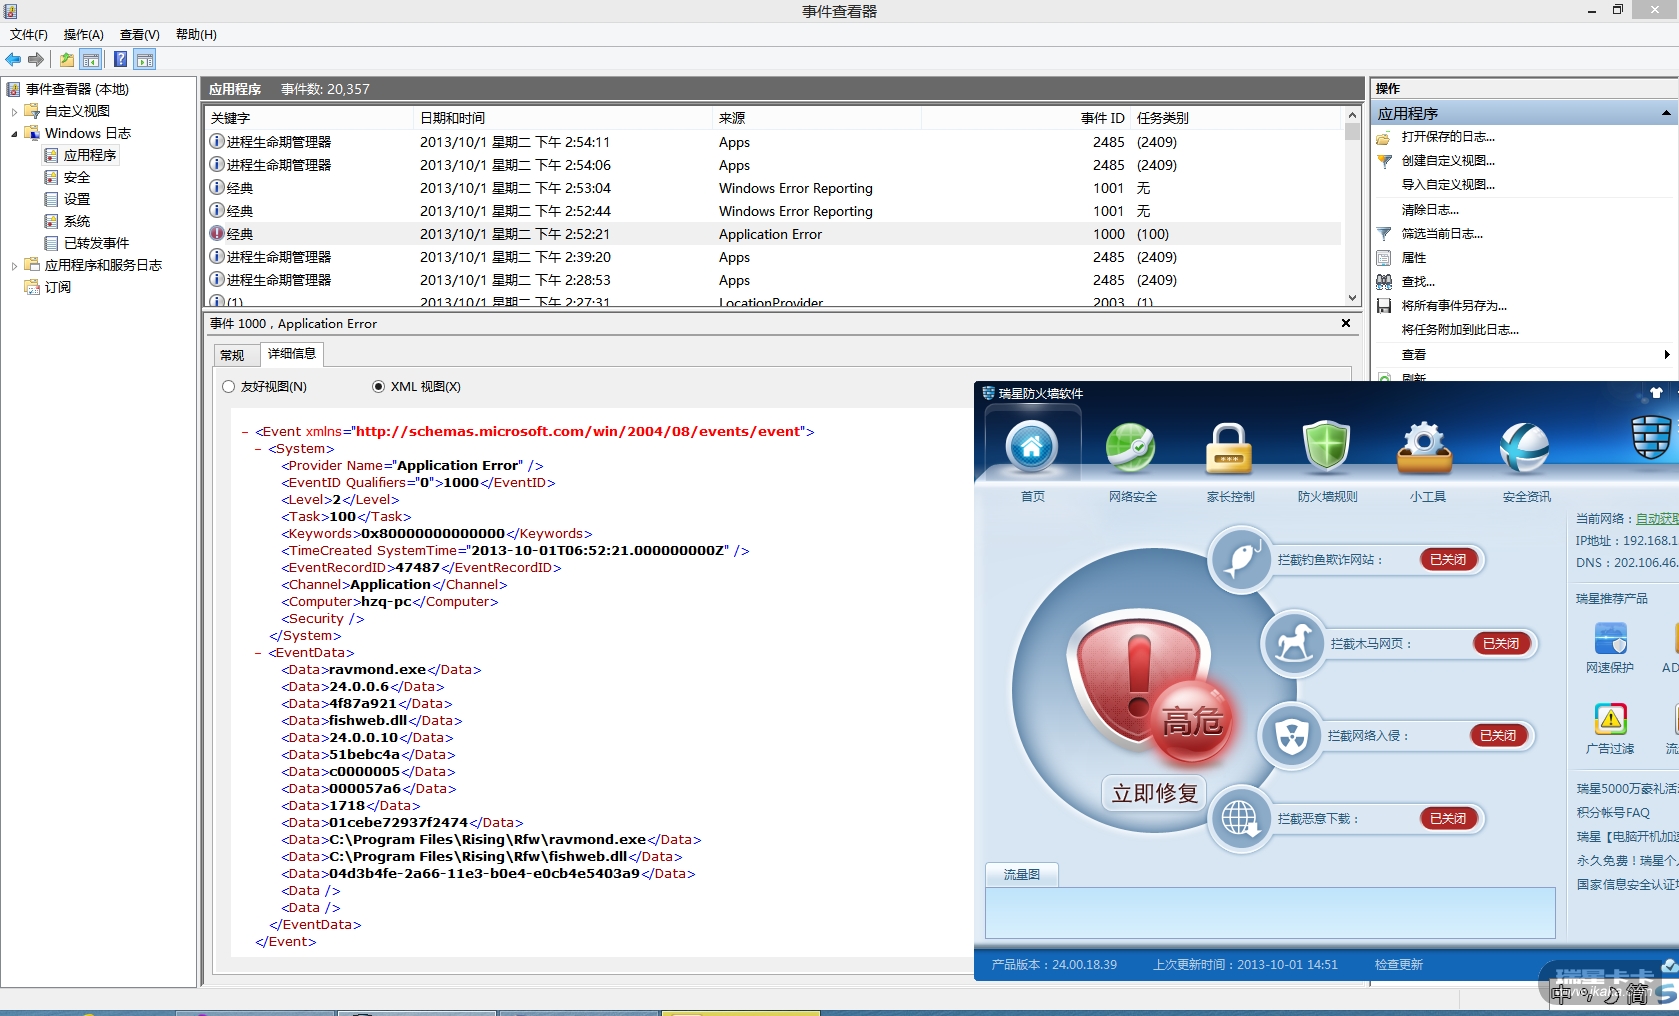The width and height of the screenshot is (1679, 1016).
Task: Expand the 查看 submenu arrow in actions pane
Action: point(1666,355)
